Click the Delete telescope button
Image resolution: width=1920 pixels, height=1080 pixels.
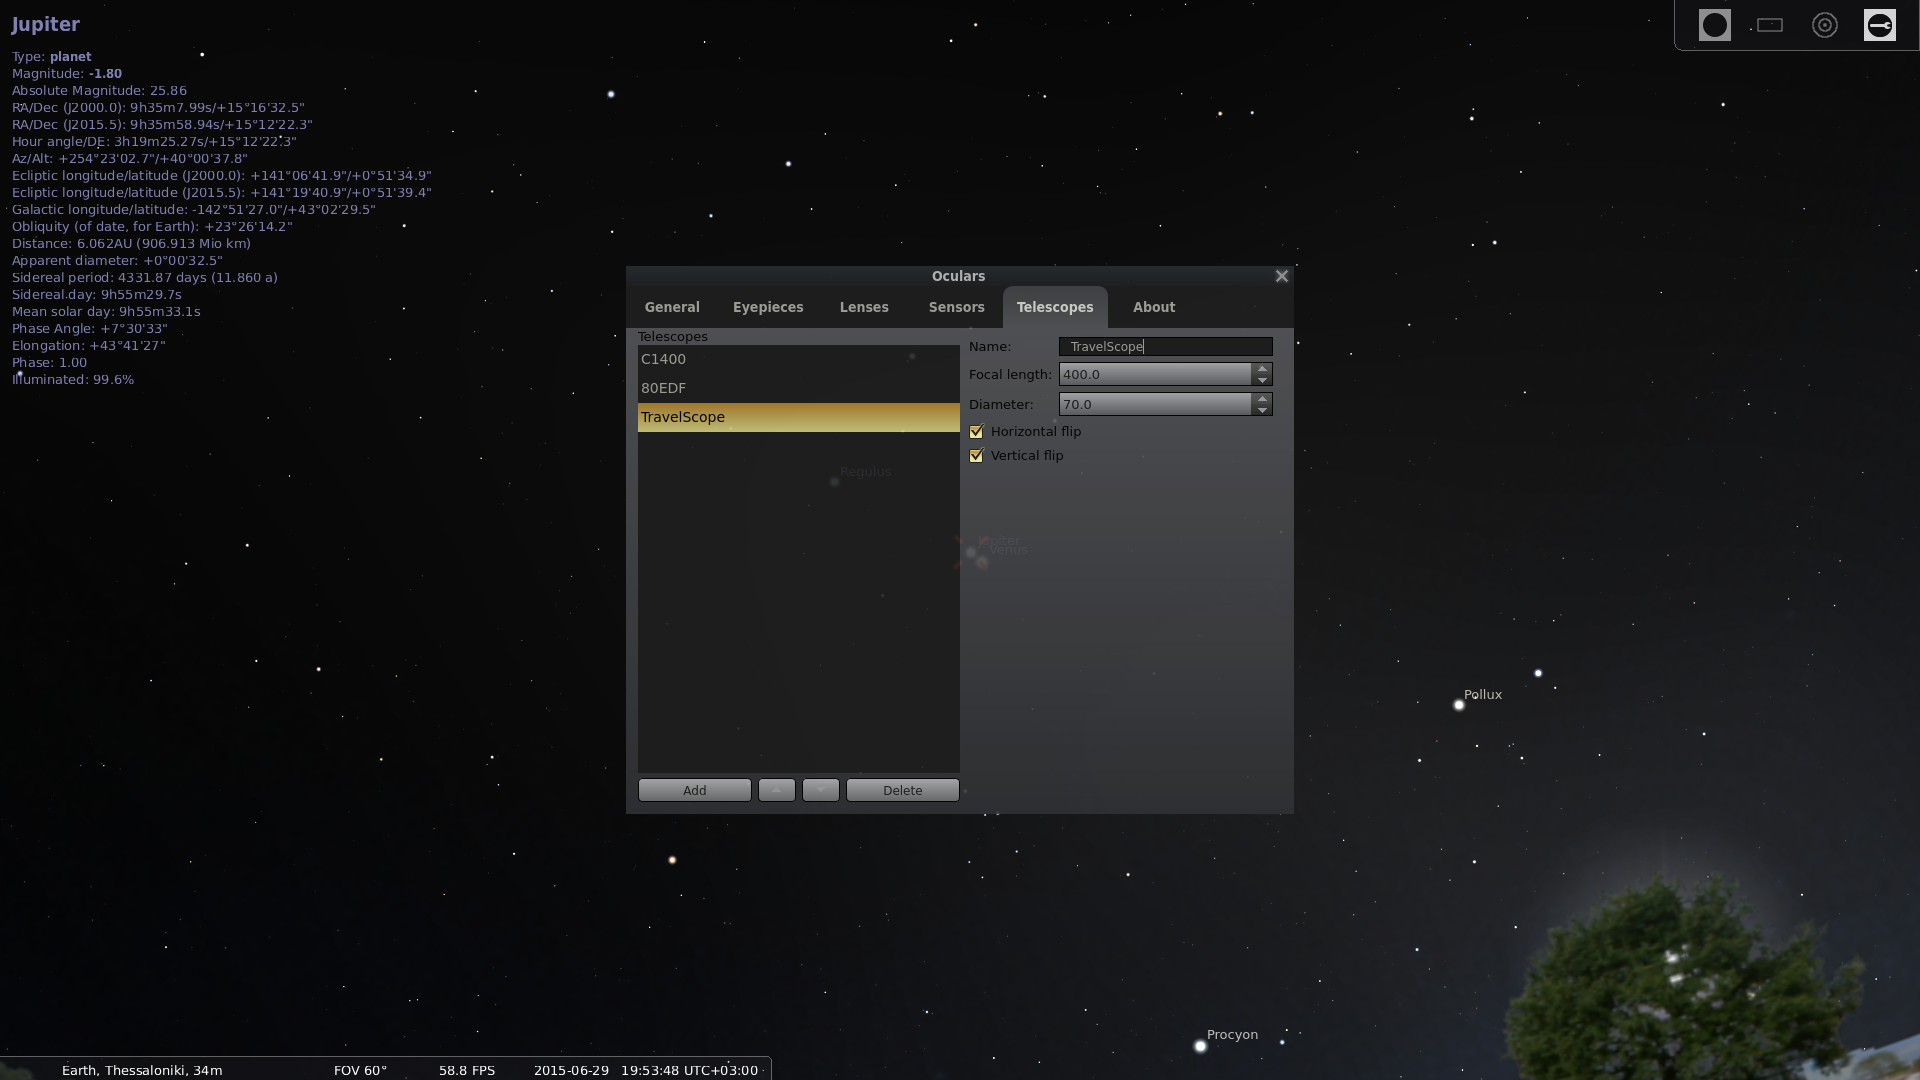pyautogui.click(x=902, y=790)
